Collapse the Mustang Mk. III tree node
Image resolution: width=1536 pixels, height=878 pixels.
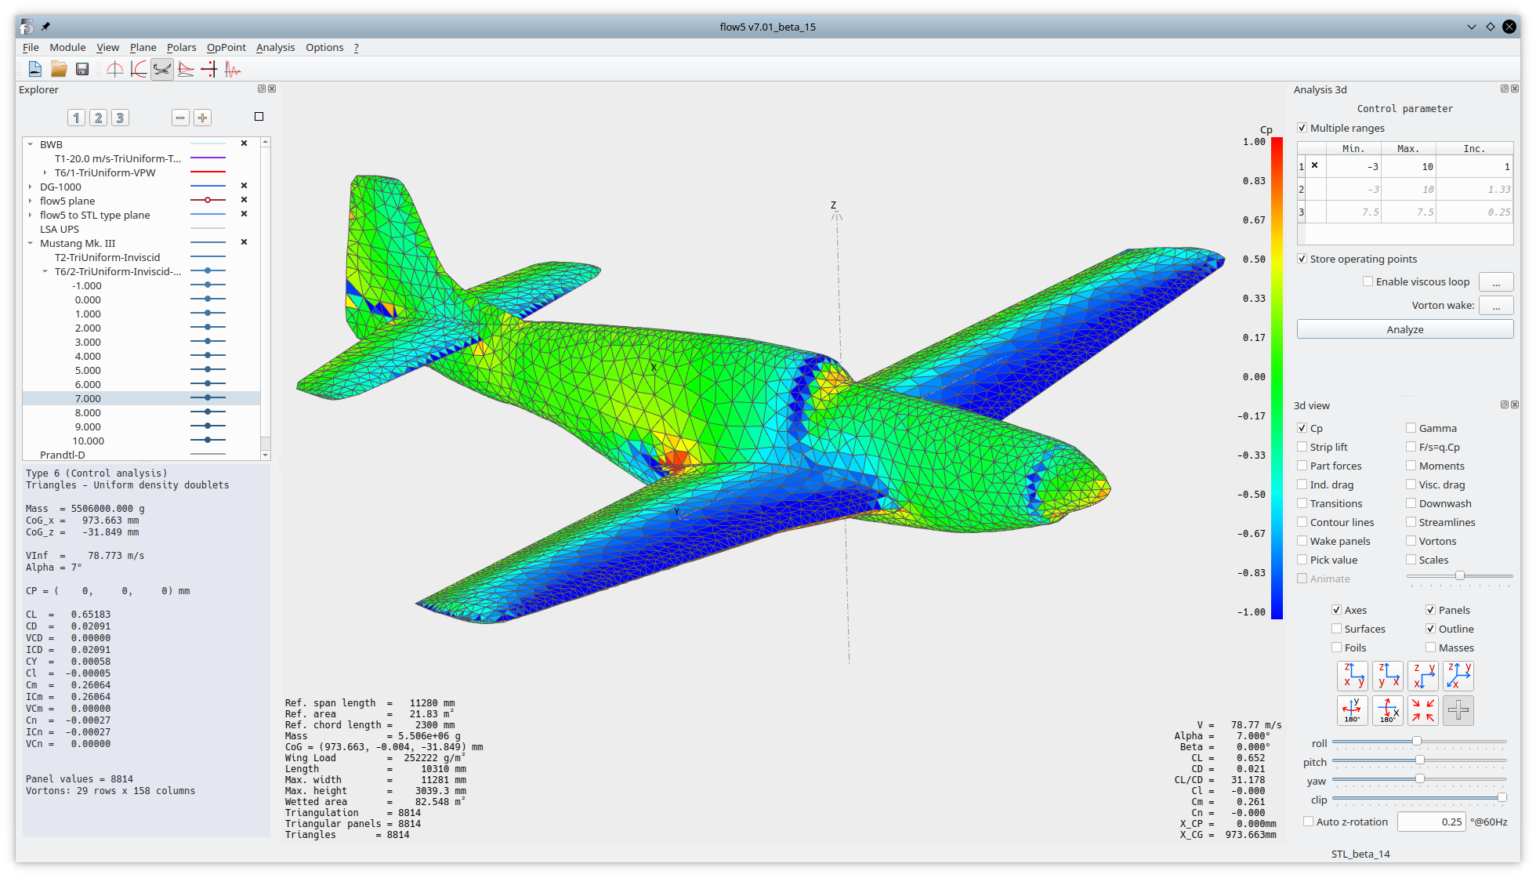(x=30, y=243)
